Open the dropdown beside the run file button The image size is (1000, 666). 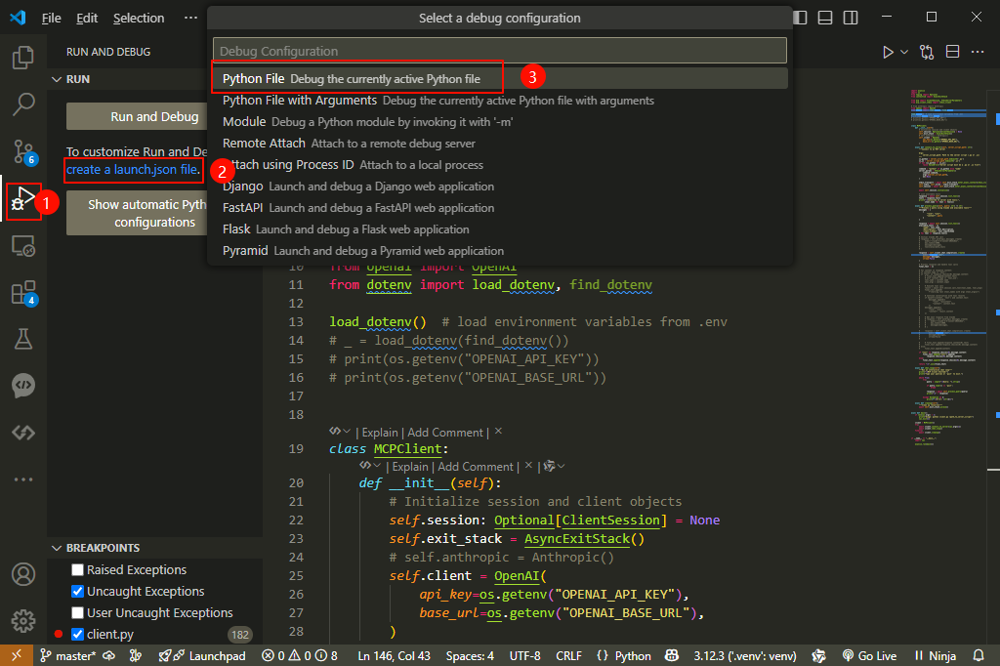[x=905, y=52]
